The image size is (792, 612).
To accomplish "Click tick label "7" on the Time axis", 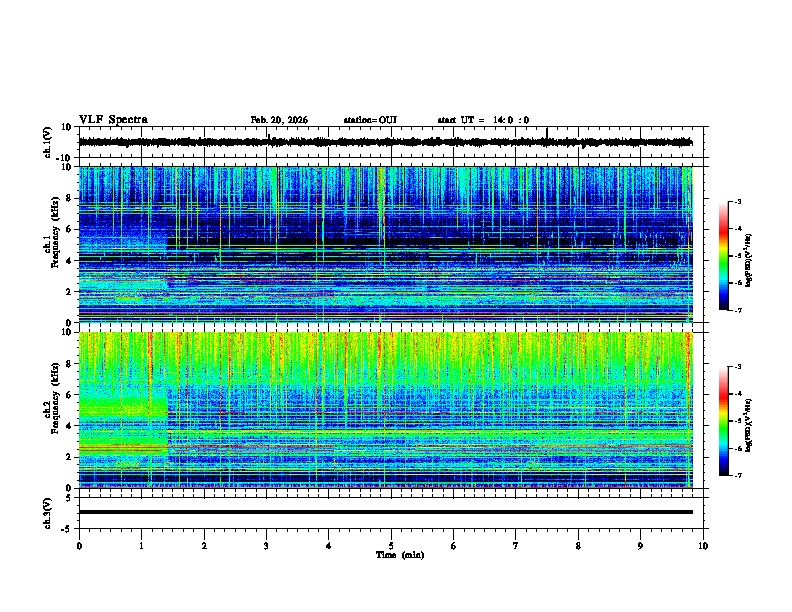I will 516,546.
